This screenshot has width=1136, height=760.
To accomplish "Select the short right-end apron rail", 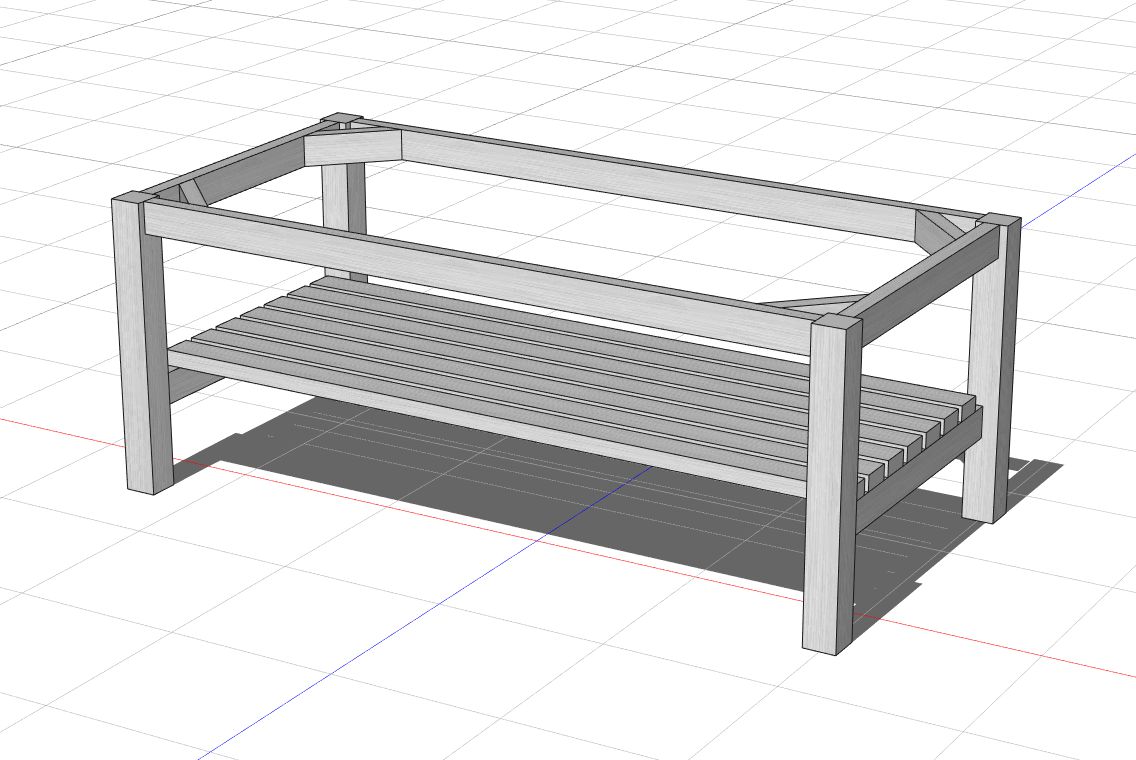I will tap(929, 284).
